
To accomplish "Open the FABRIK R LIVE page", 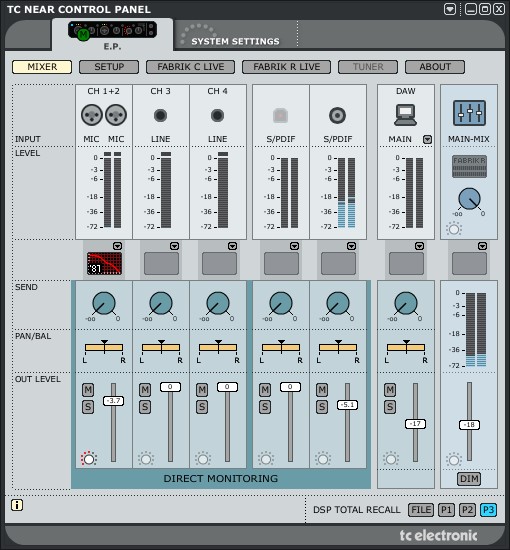I will (x=287, y=67).
